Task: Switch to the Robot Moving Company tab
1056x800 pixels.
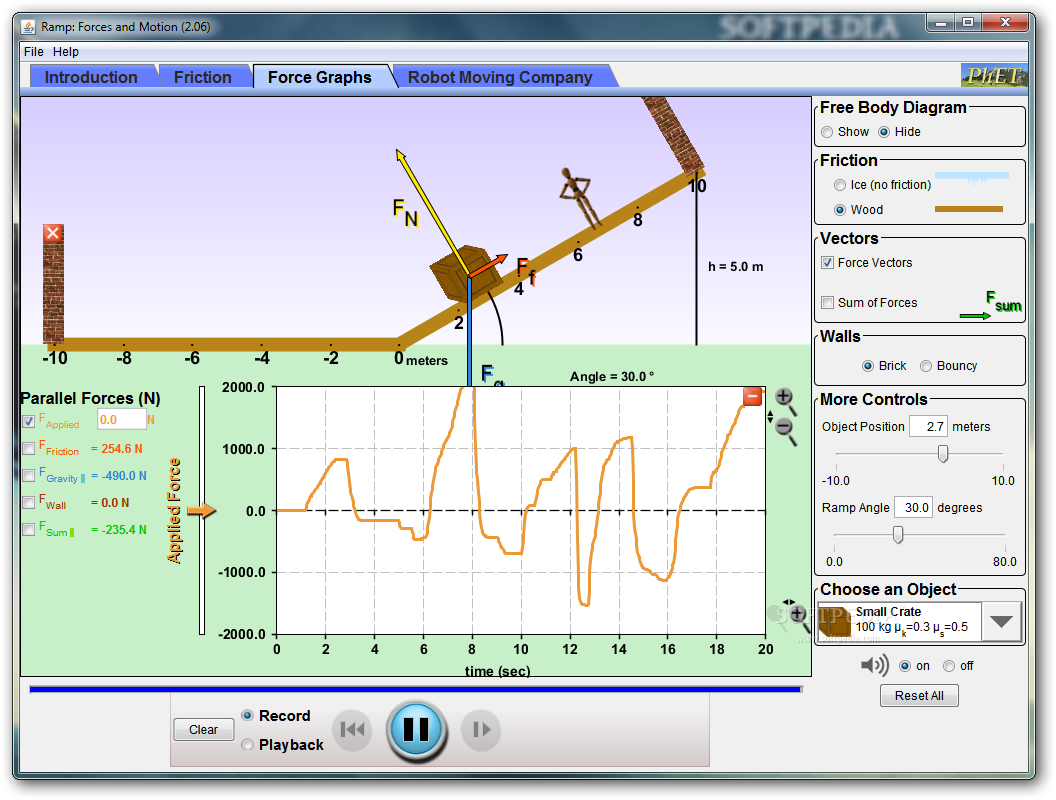Action: pos(500,77)
